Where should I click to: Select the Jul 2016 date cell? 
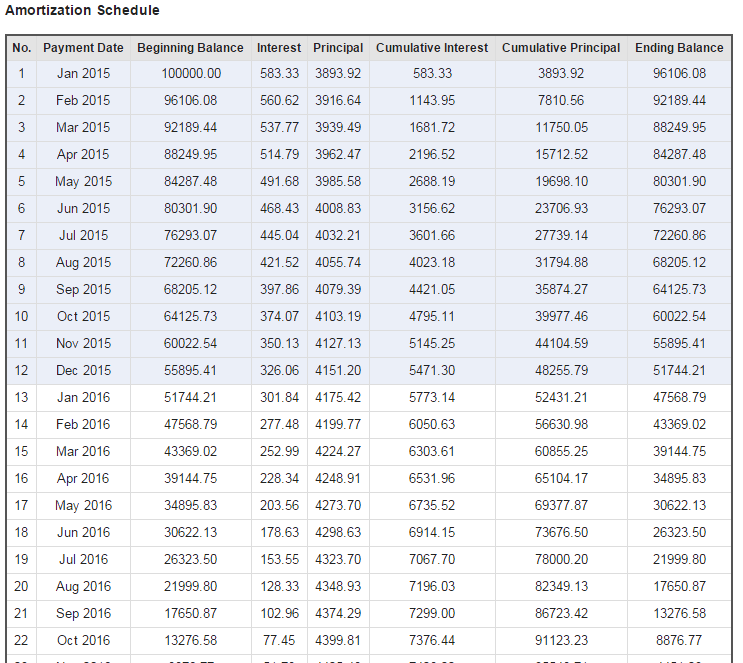click(83, 560)
